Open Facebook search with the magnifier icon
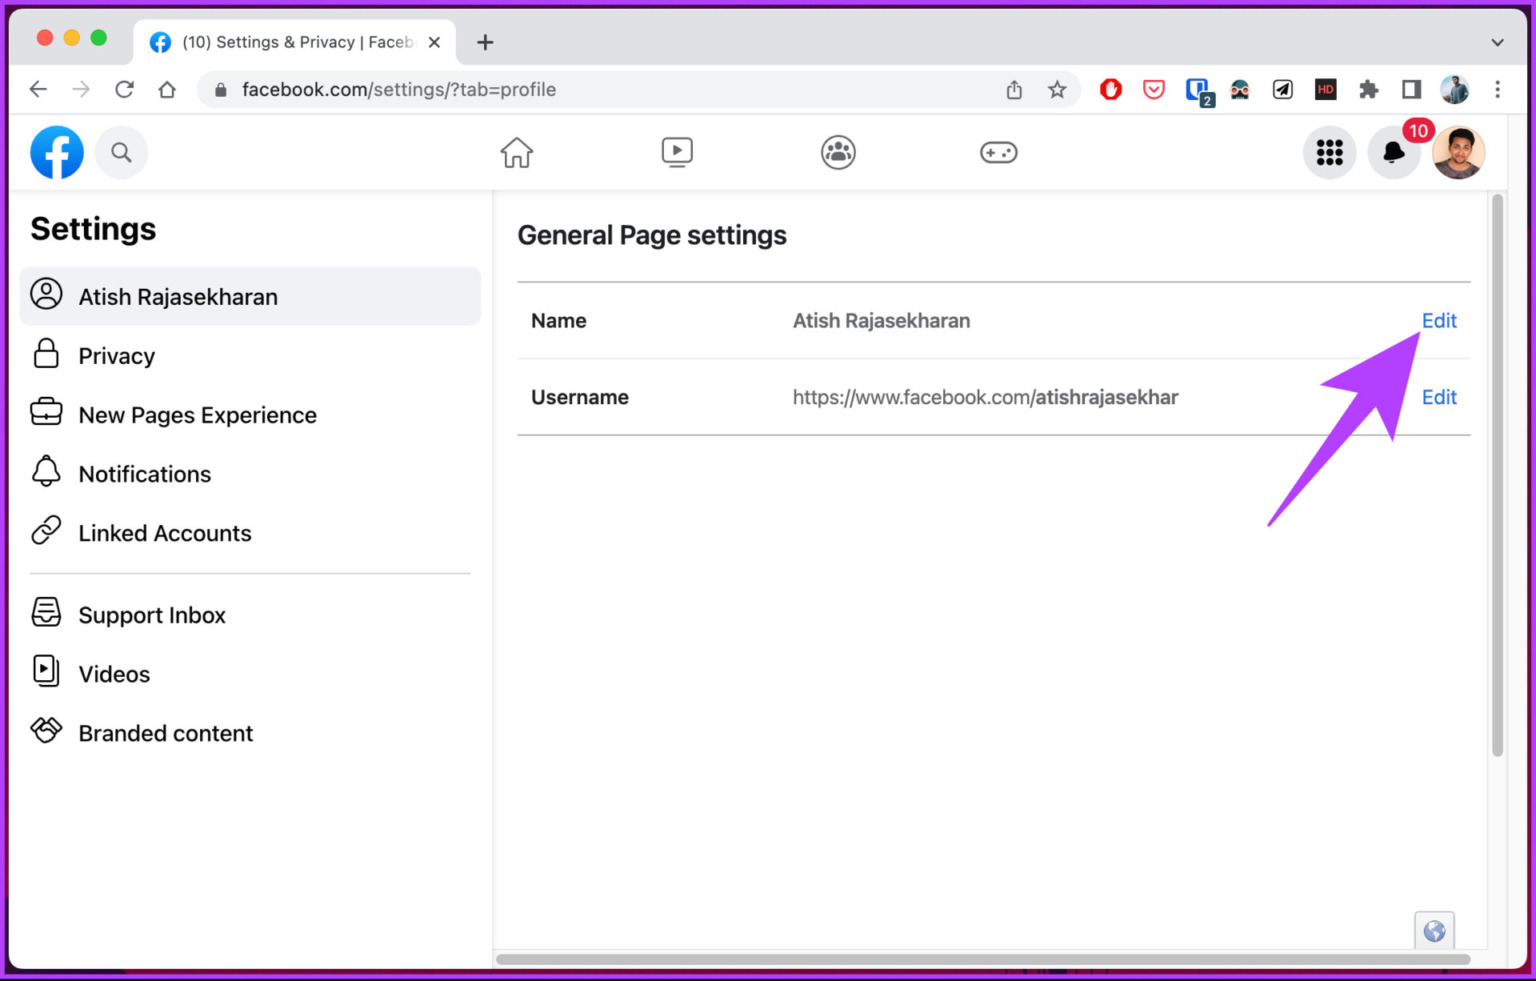This screenshot has height=981, width=1536. 121,152
